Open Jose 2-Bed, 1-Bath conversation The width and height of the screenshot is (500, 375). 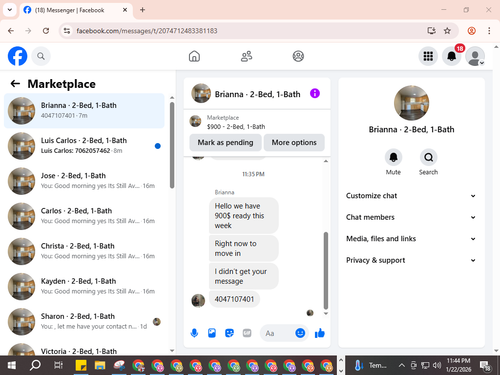(84, 181)
